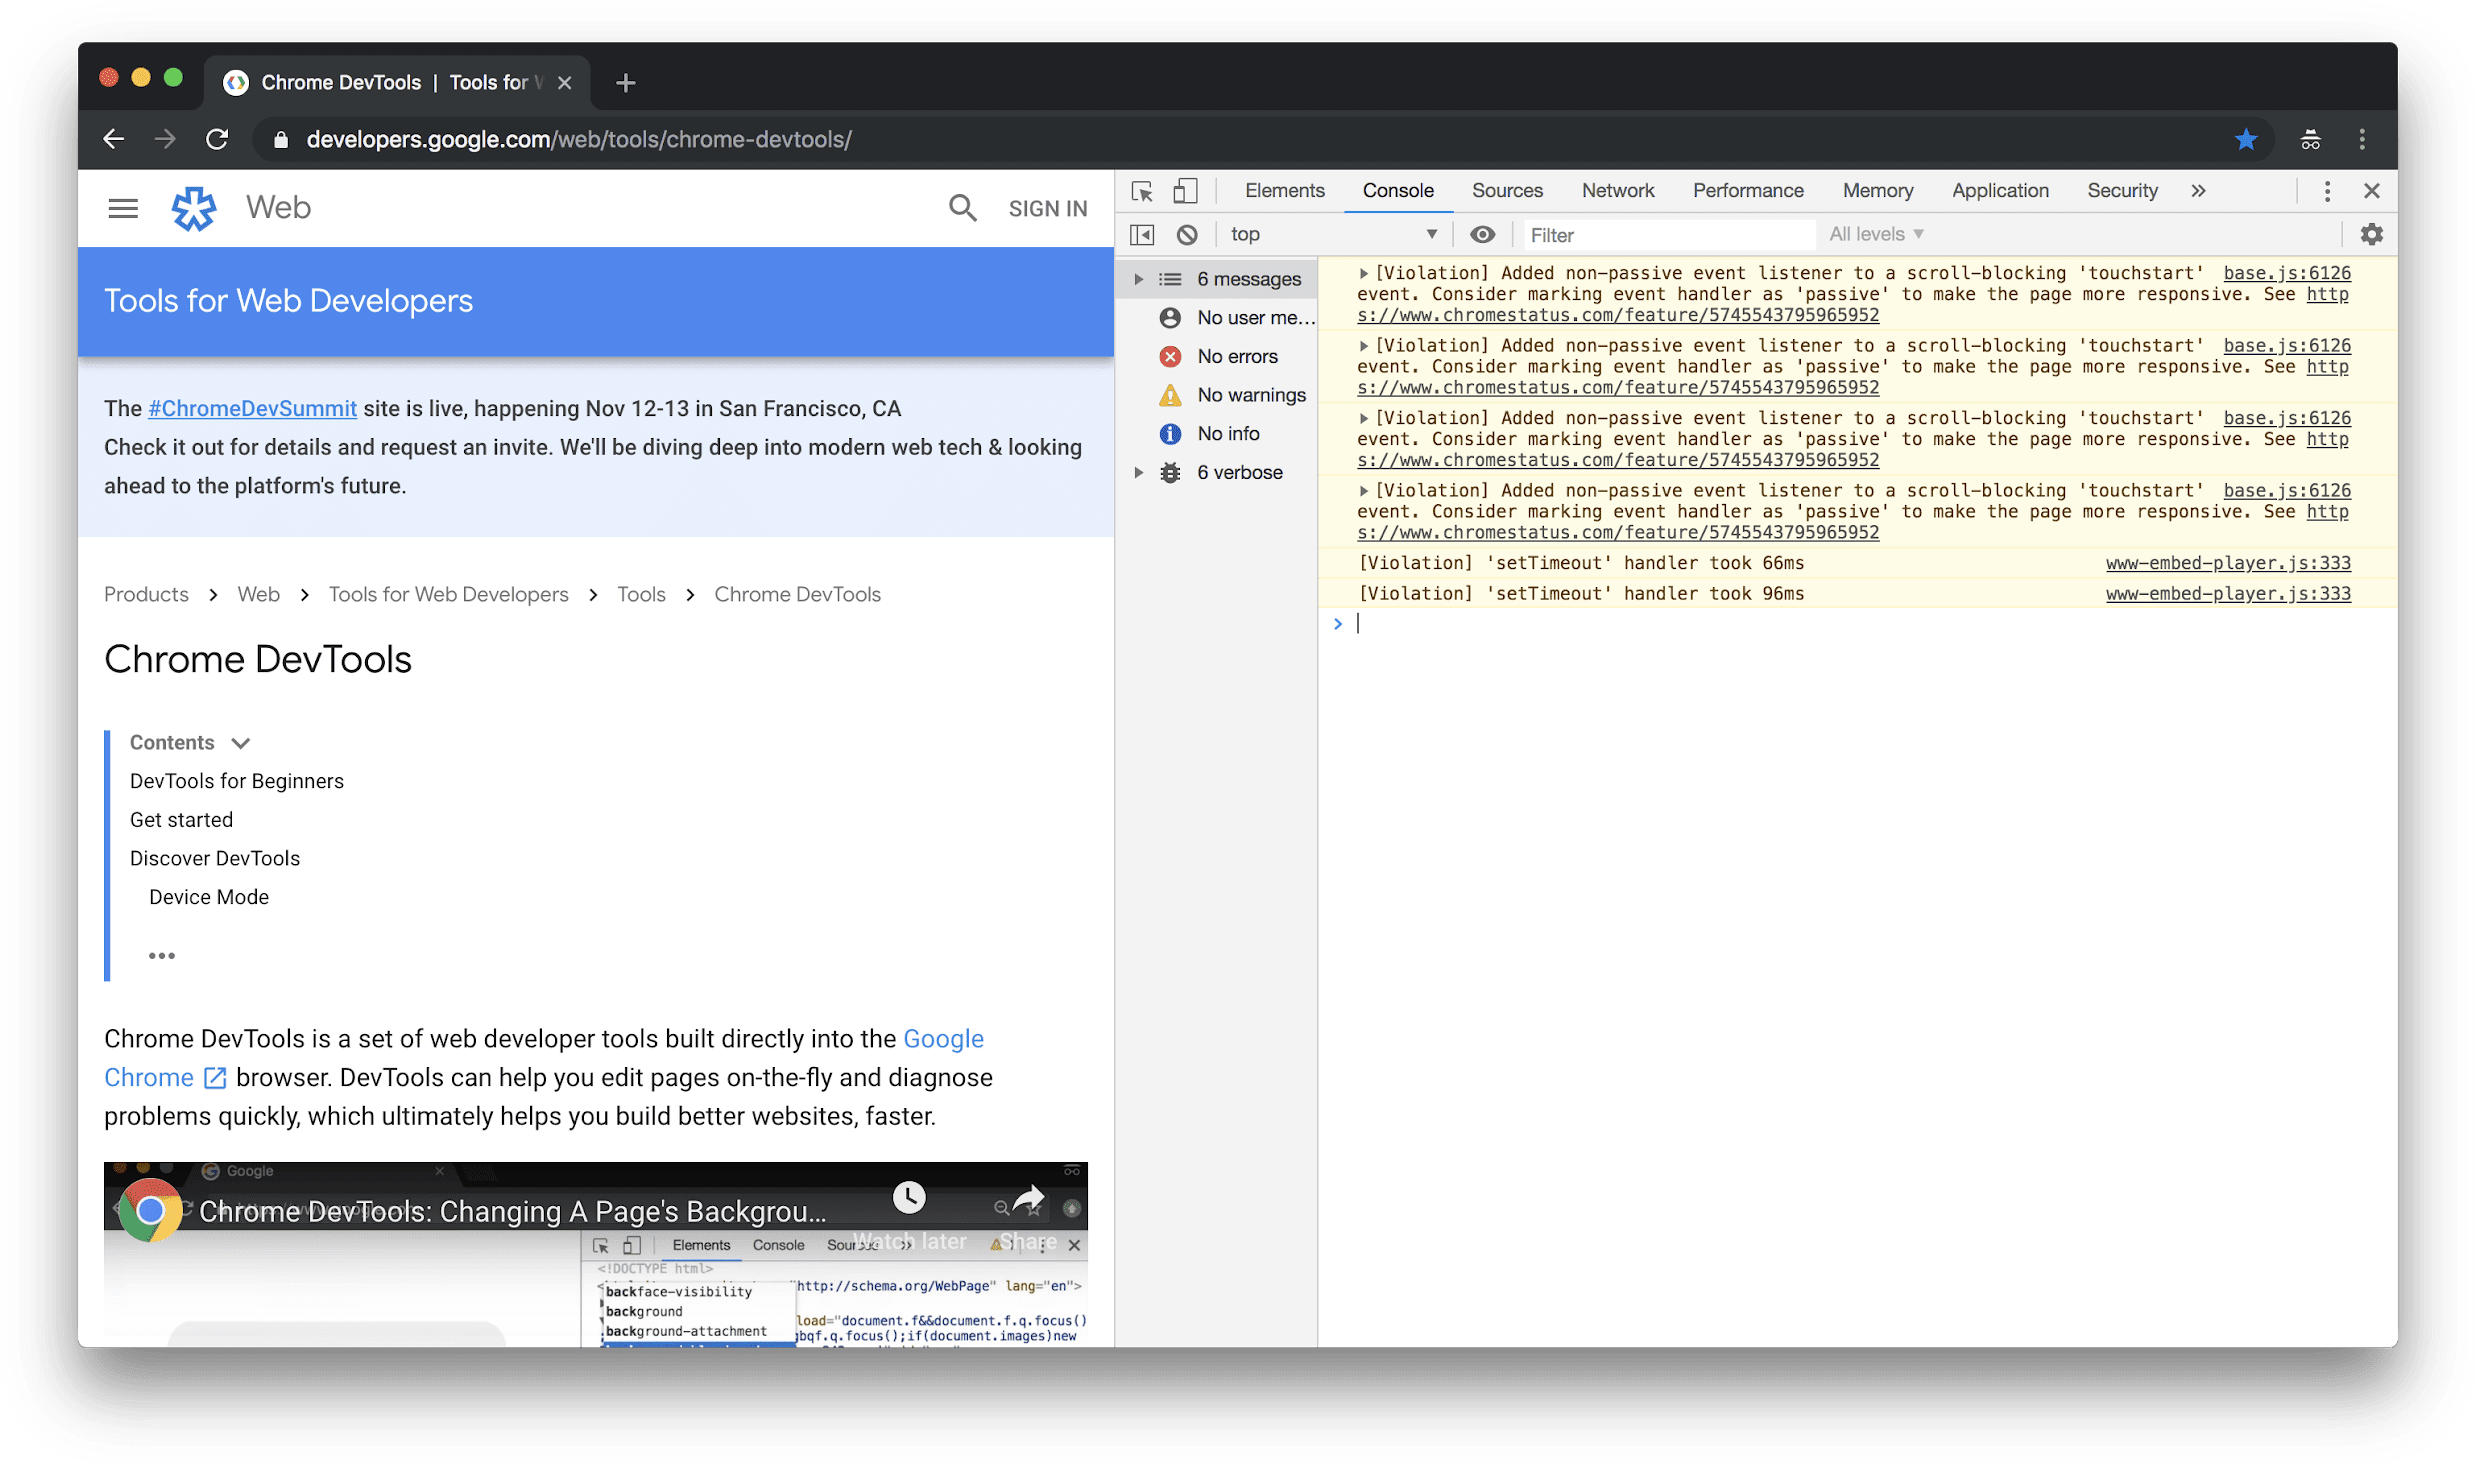Hide the console sidebar
The width and height of the screenshot is (2475, 1466).
pyautogui.click(x=1141, y=234)
